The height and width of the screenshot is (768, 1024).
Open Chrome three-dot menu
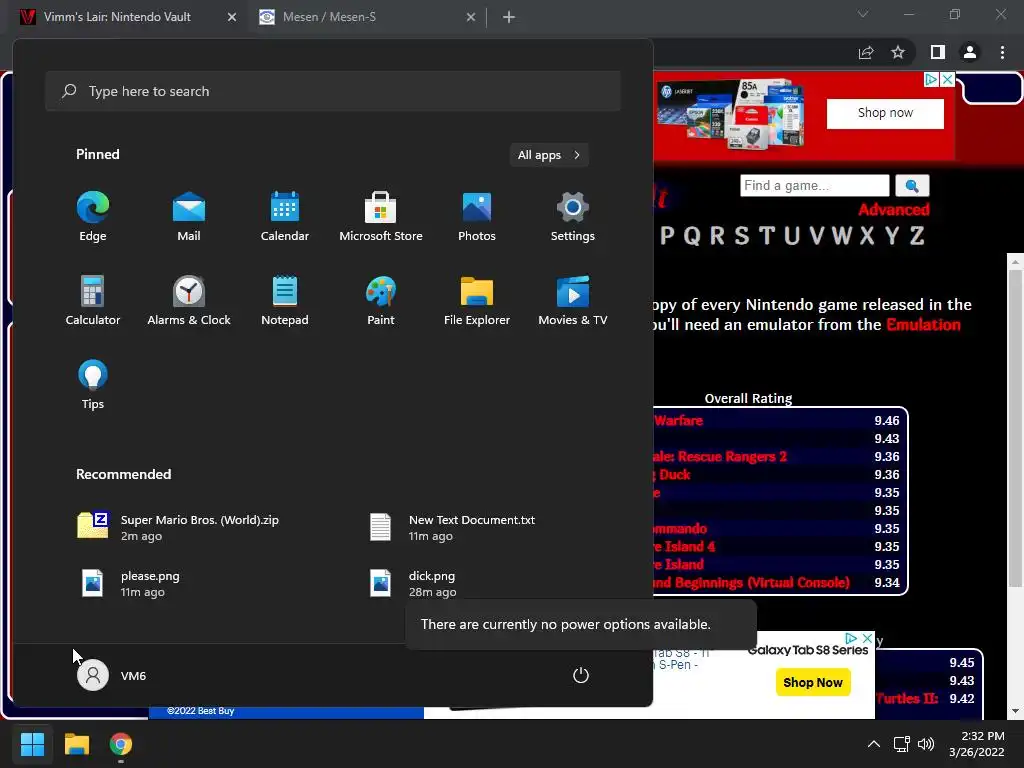pos(1002,52)
